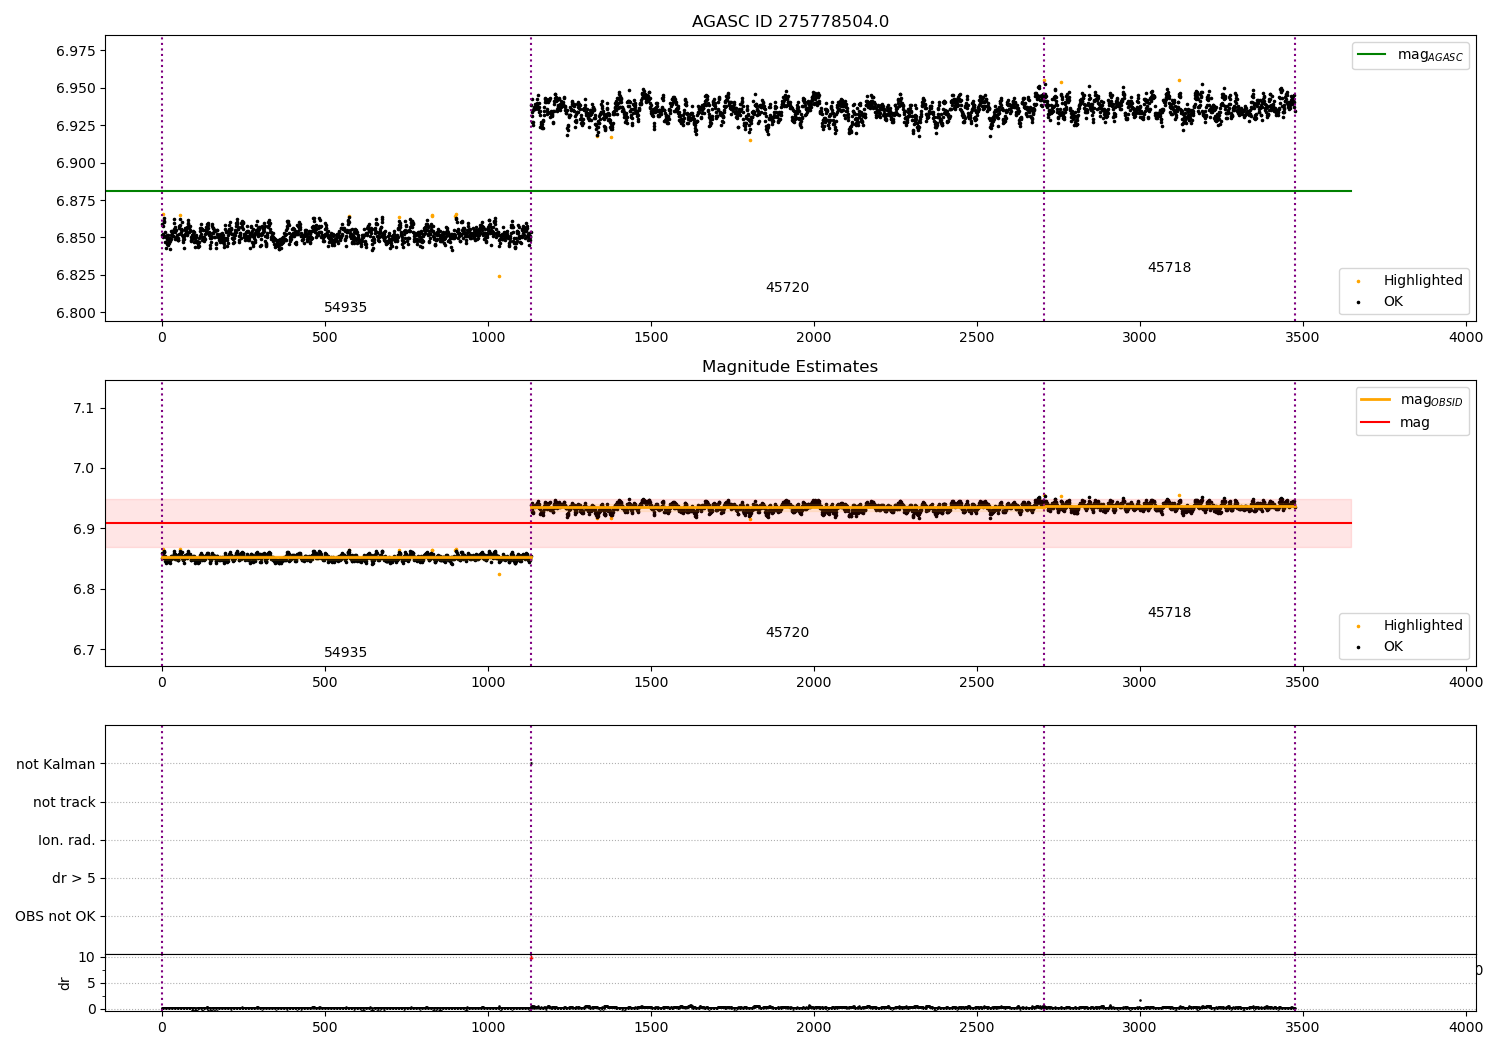Click y-axis tick 7.1 in middle plot
1500x1050 pixels.
tap(85, 409)
